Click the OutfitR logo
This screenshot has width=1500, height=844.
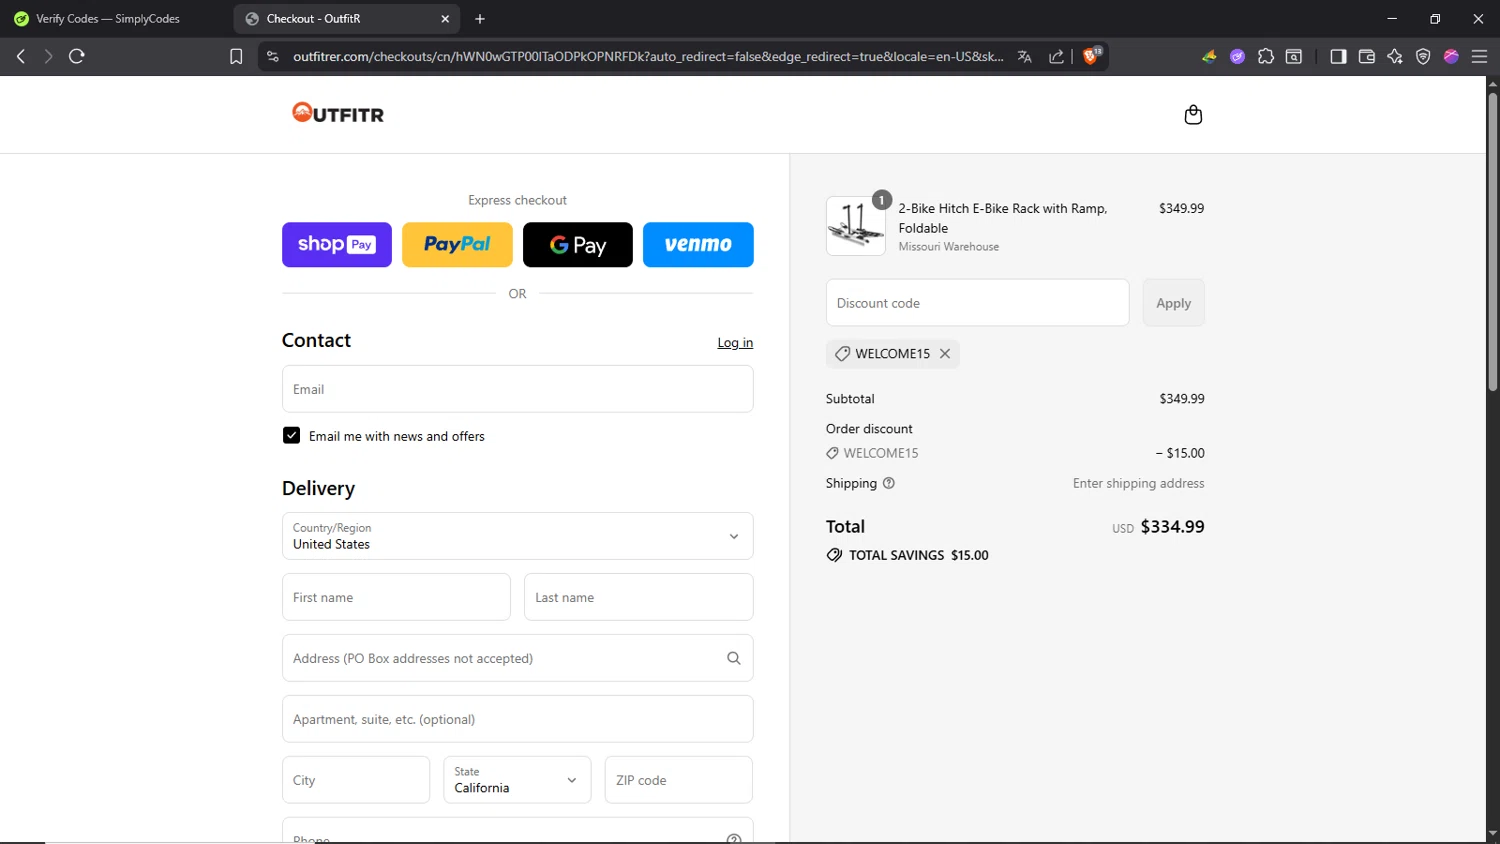point(338,113)
